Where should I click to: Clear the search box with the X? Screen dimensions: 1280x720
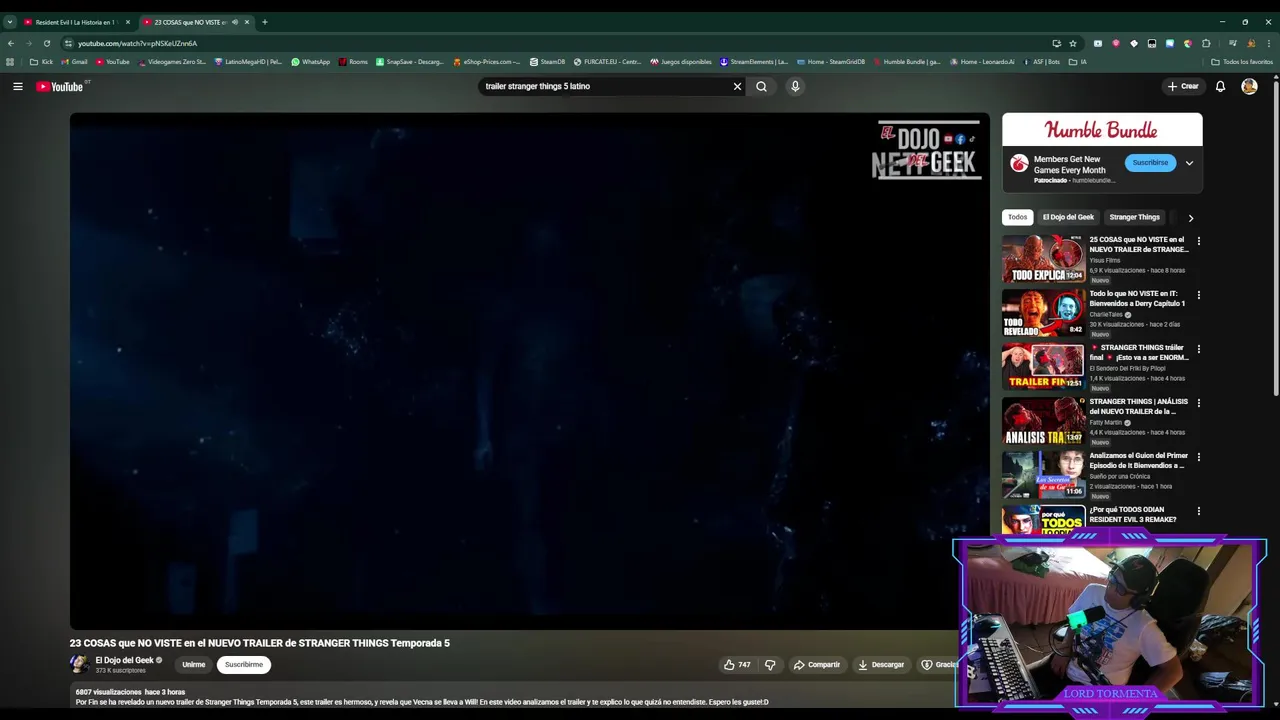pyautogui.click(x=737, y=87)
